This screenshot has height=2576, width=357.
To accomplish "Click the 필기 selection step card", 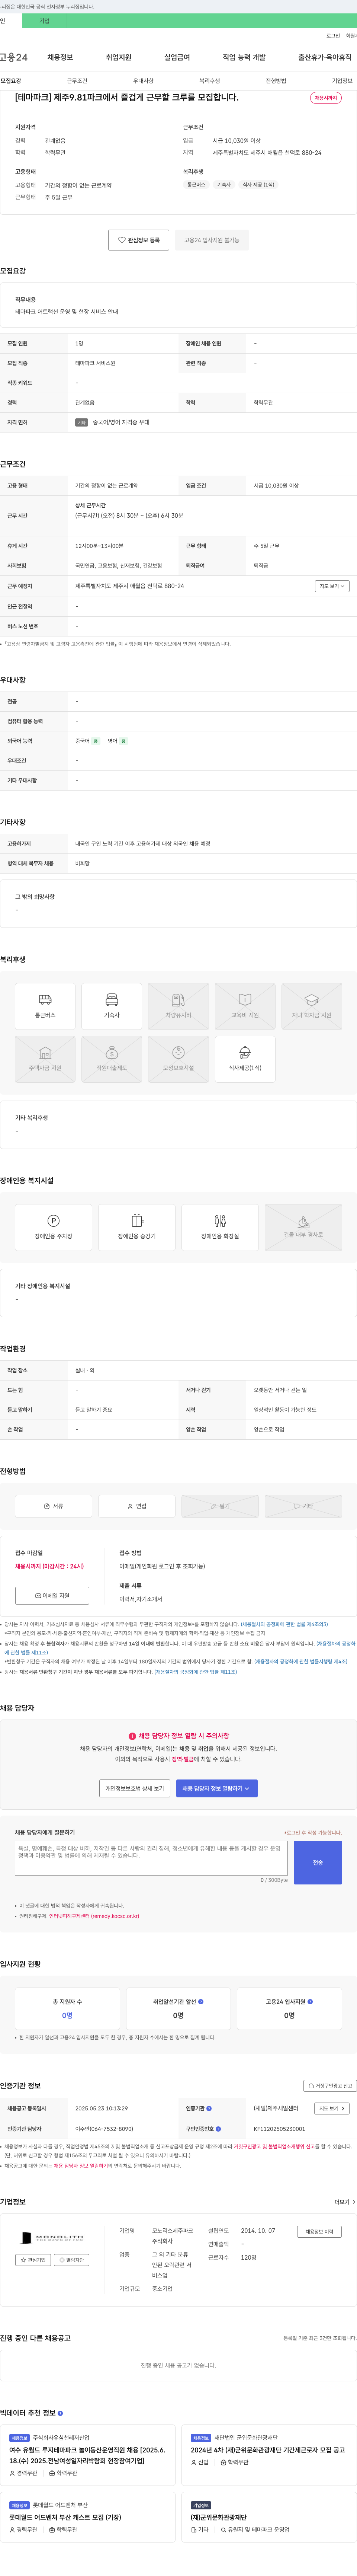I will 220,1506.
